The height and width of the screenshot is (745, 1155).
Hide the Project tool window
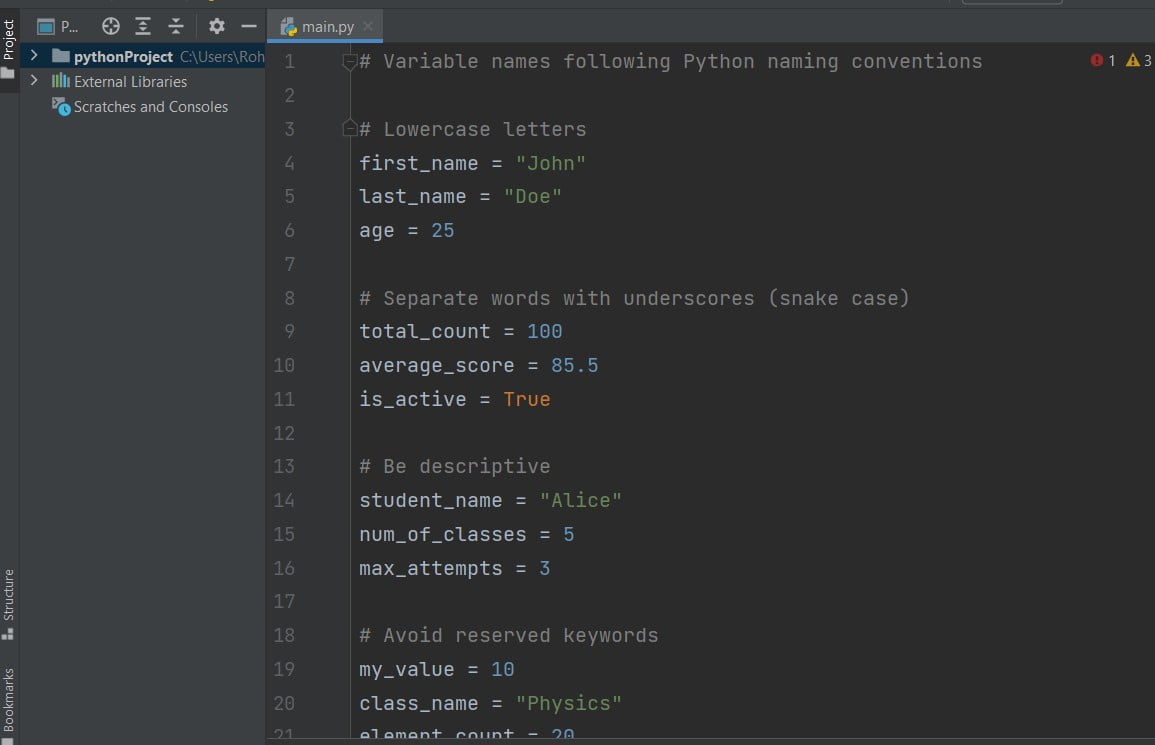(x=248, y=26)
